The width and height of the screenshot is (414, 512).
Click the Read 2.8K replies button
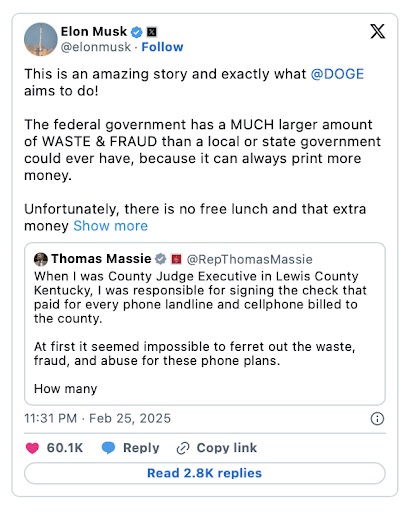205,473
